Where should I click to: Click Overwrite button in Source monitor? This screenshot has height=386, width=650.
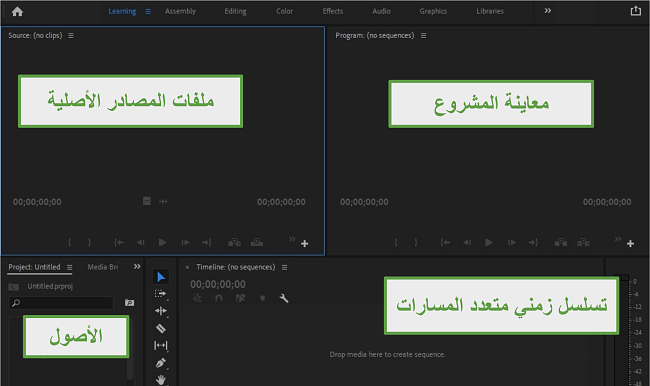click(257, 242)
